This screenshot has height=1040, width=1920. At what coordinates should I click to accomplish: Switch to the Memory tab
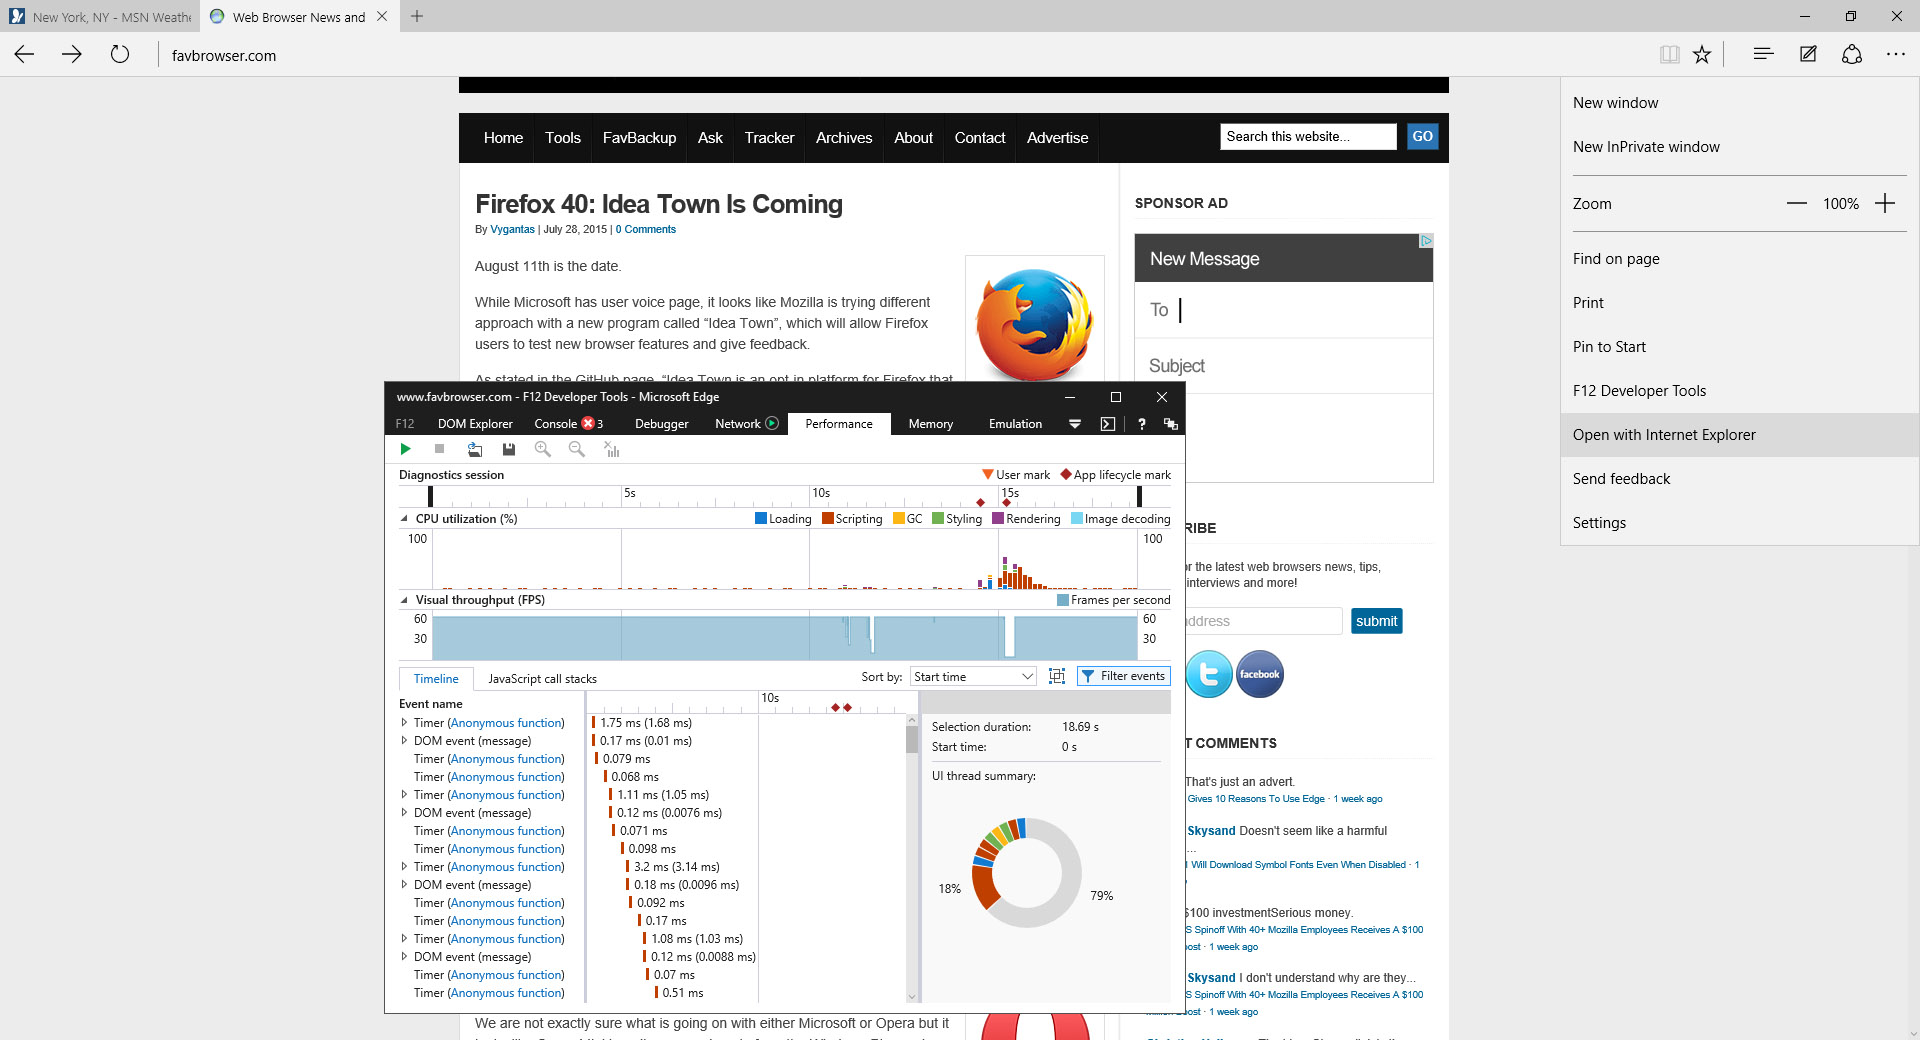point(930,424)
